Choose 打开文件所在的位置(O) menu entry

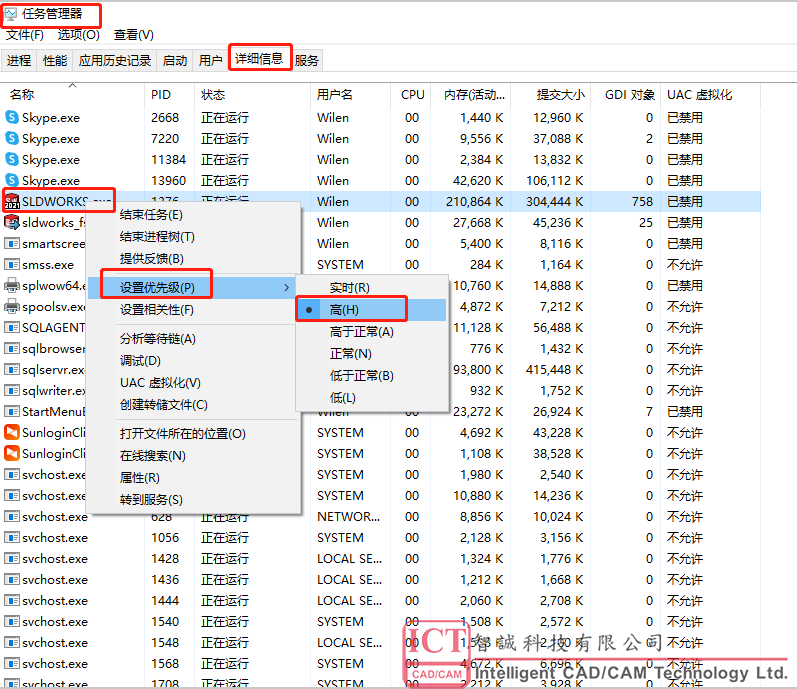coord(194,433)
